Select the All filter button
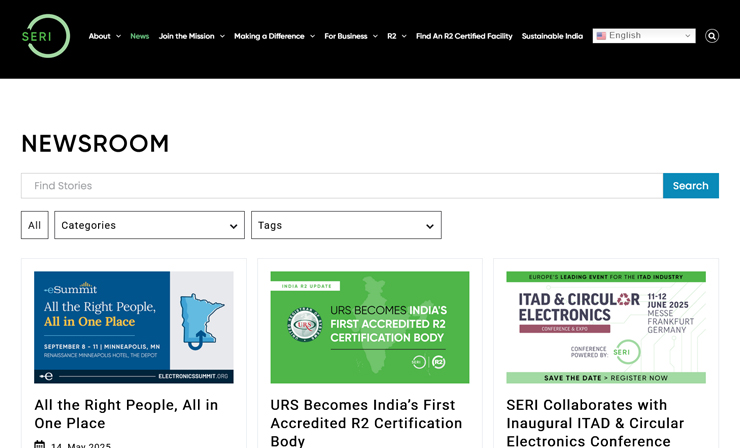This screenshot has height=448, width=740. tap(34, 225)
